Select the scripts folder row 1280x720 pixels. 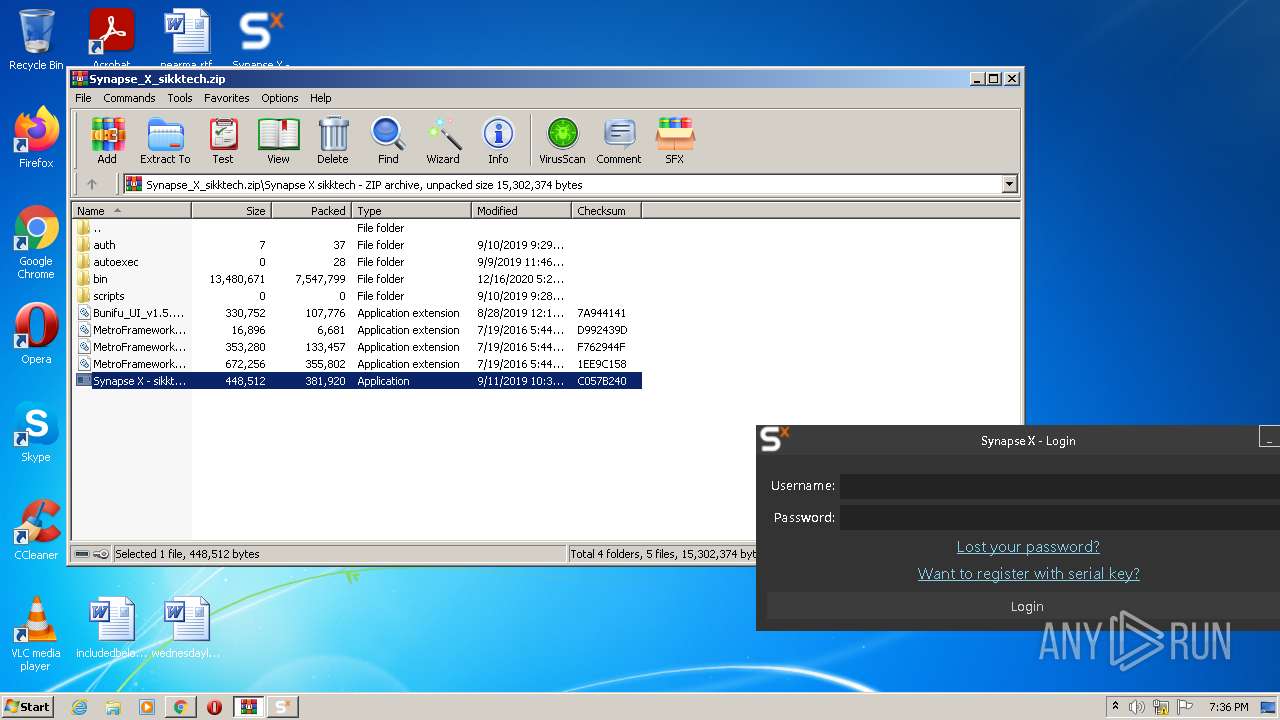click(357, 296)
